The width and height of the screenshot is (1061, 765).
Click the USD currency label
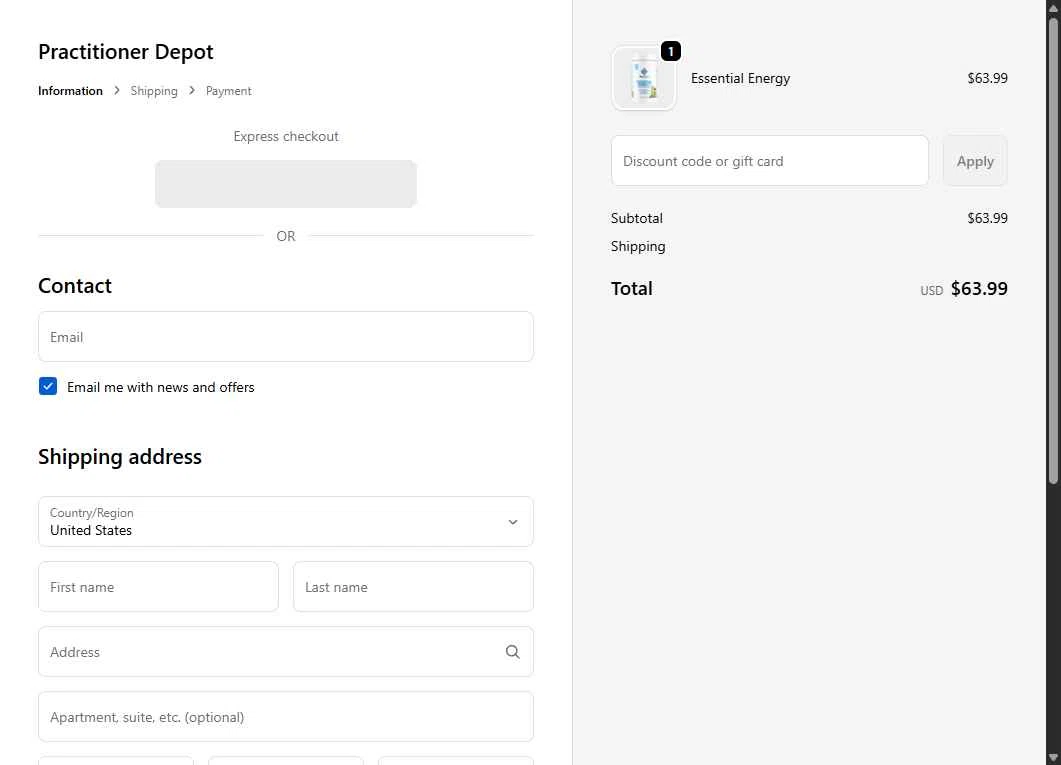(x=931, y=291)
